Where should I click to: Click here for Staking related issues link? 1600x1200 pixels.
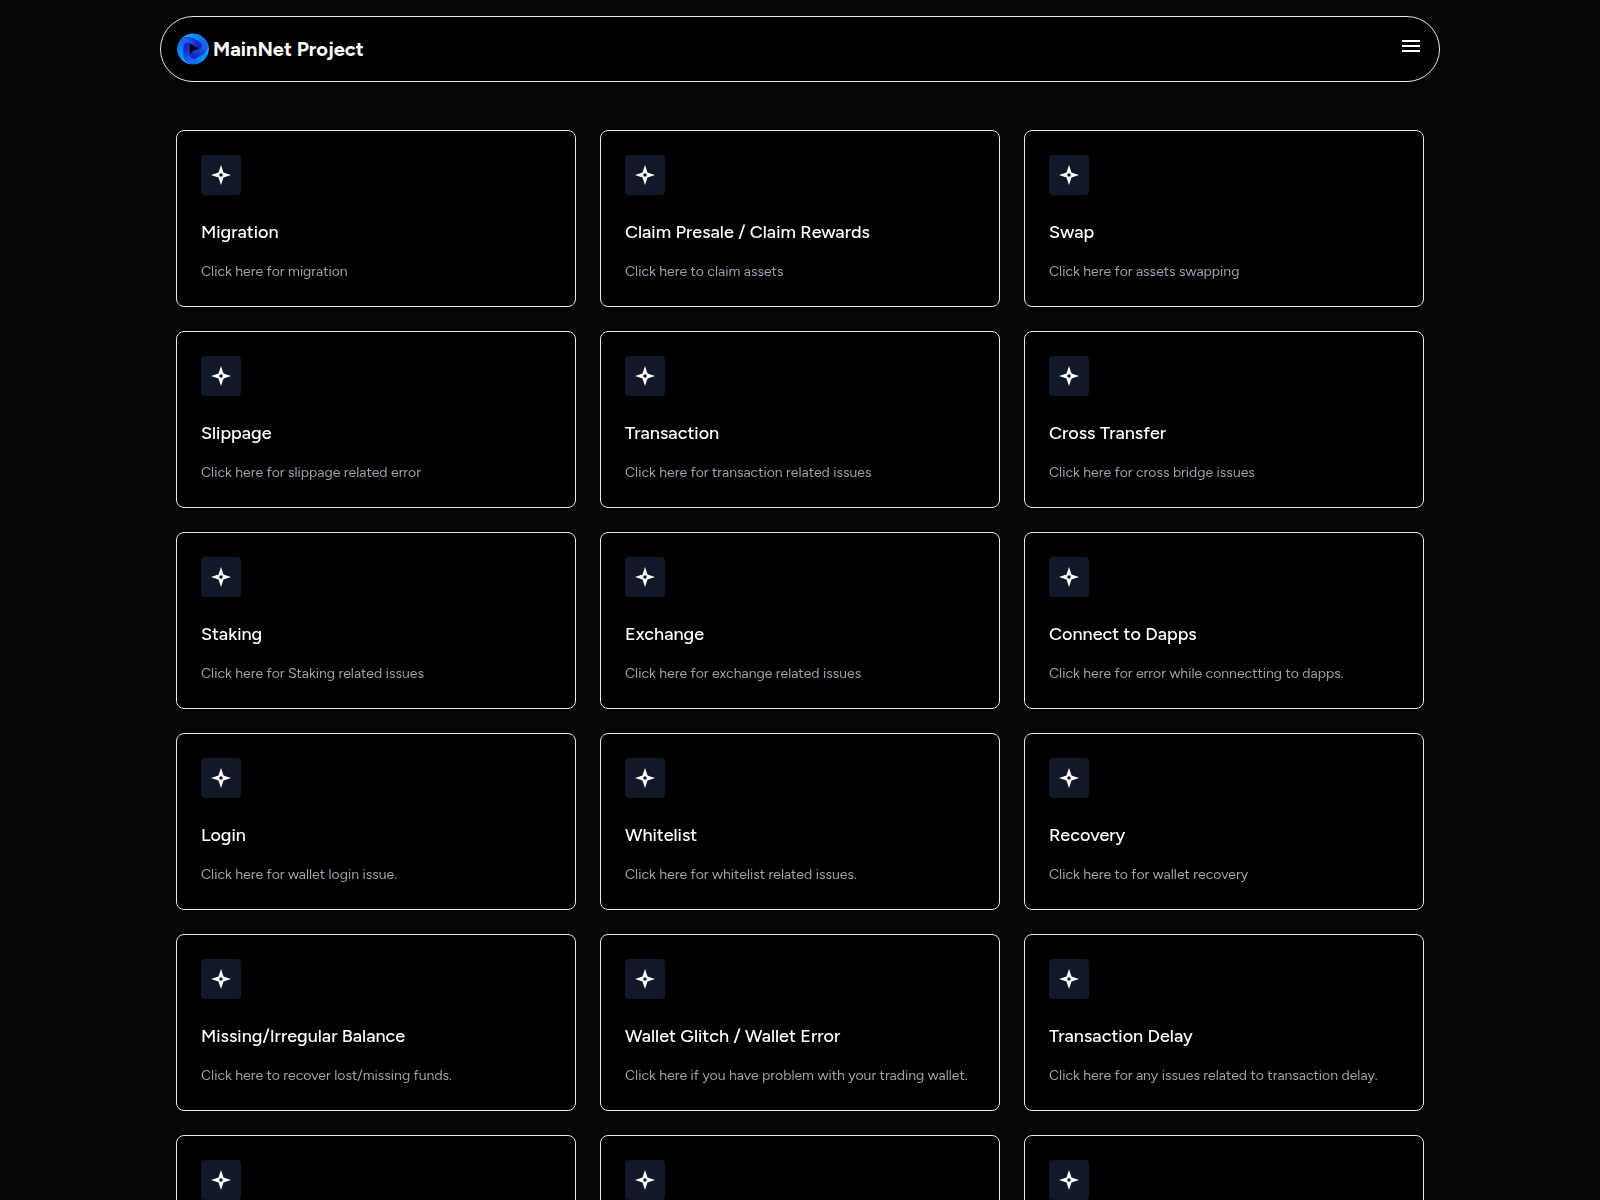coord(312,673)
